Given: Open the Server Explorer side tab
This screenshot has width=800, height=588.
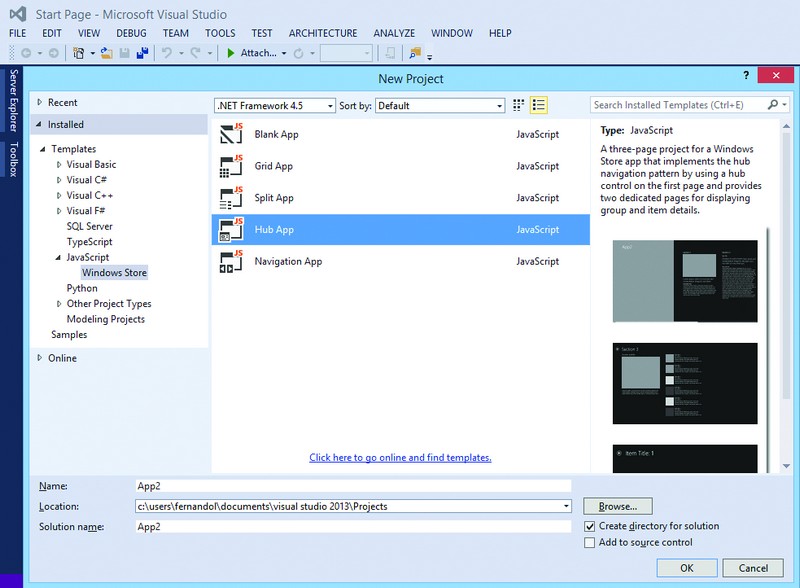Looking at the screenshot, I should tap(14, 101).
